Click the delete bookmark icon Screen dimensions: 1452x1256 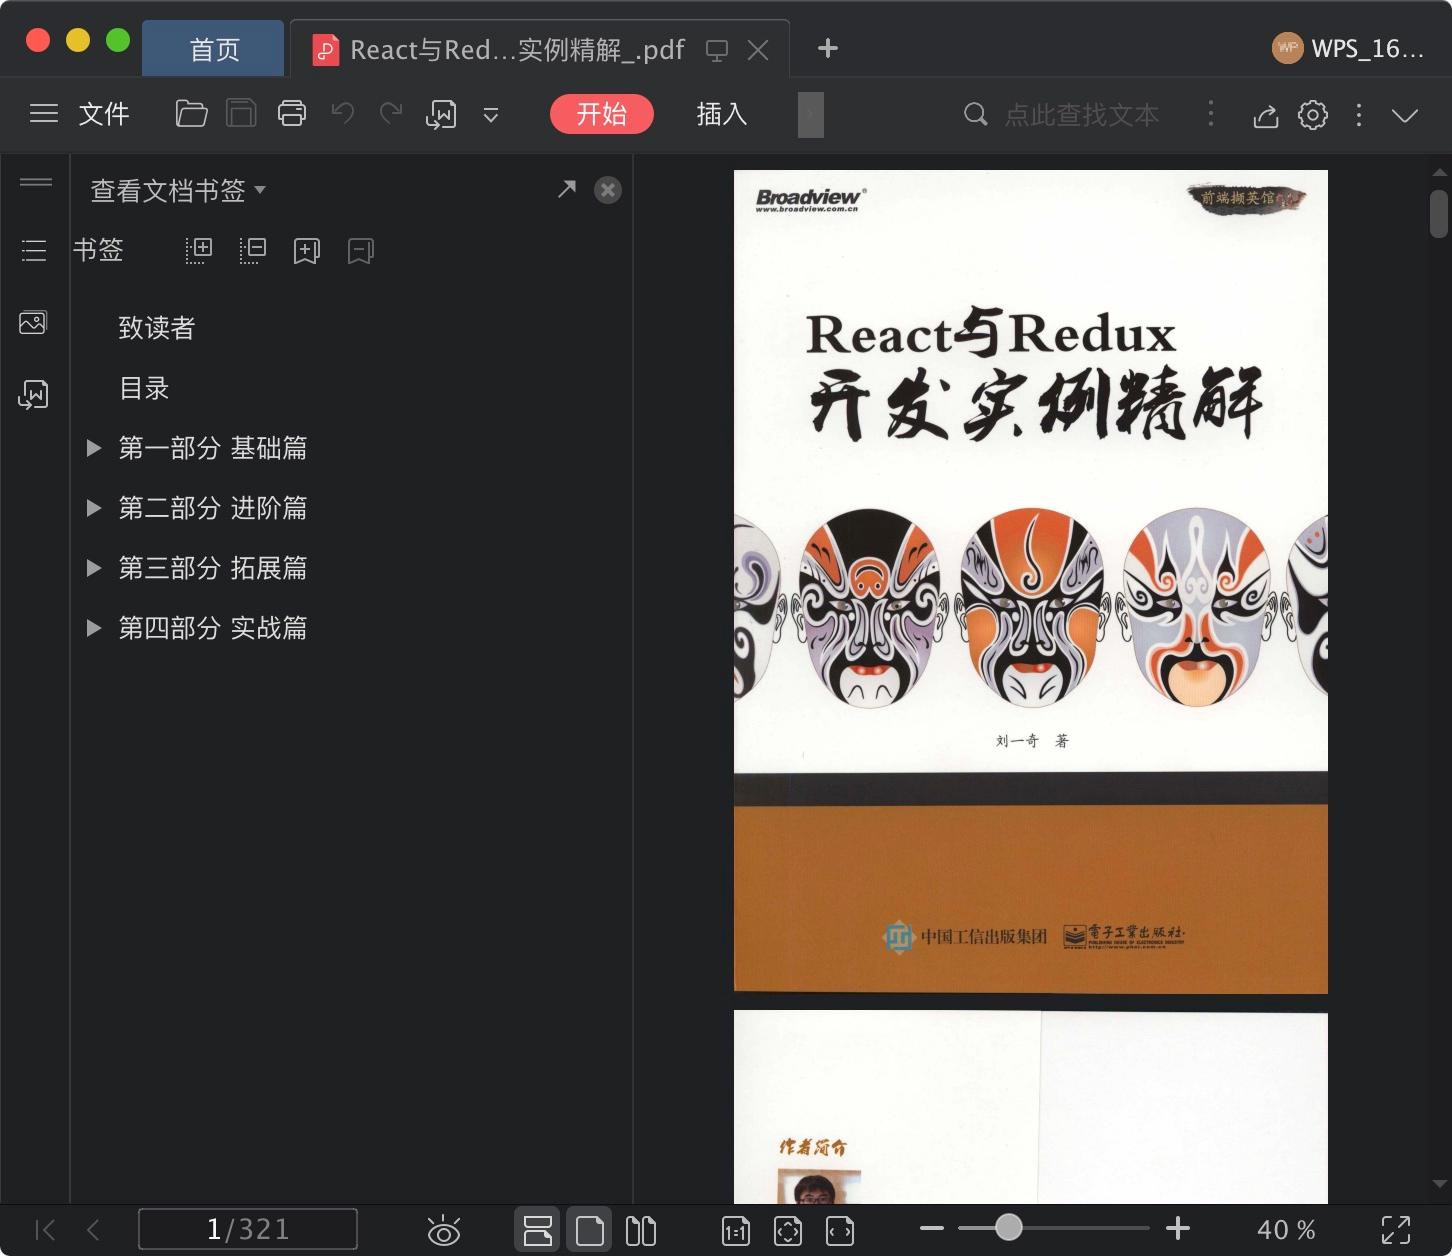(x=360, y=251)
